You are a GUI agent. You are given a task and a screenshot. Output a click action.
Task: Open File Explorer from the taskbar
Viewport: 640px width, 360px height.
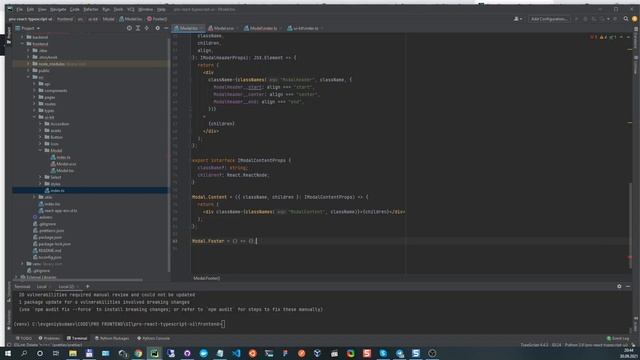tap(73, 353)
